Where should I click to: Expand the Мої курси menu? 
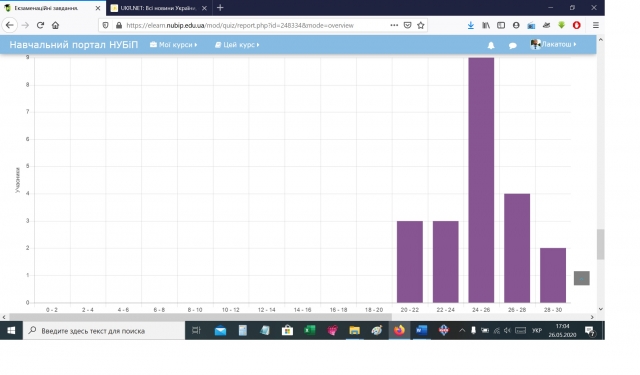(173, 44)
